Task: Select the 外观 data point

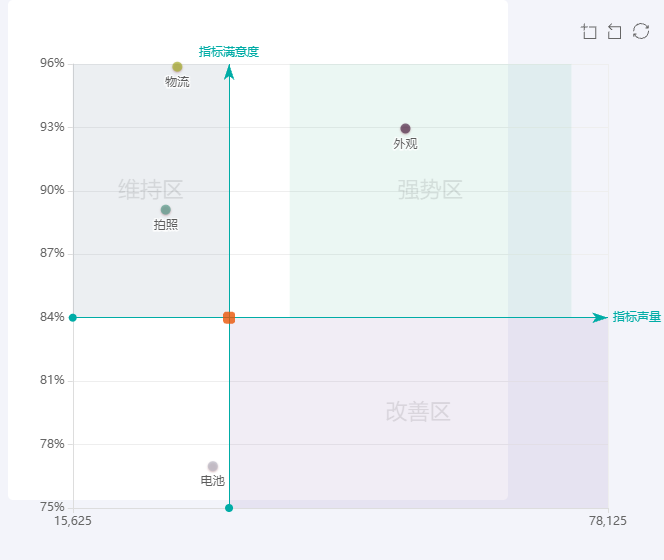Action: (x=405, y=129)
